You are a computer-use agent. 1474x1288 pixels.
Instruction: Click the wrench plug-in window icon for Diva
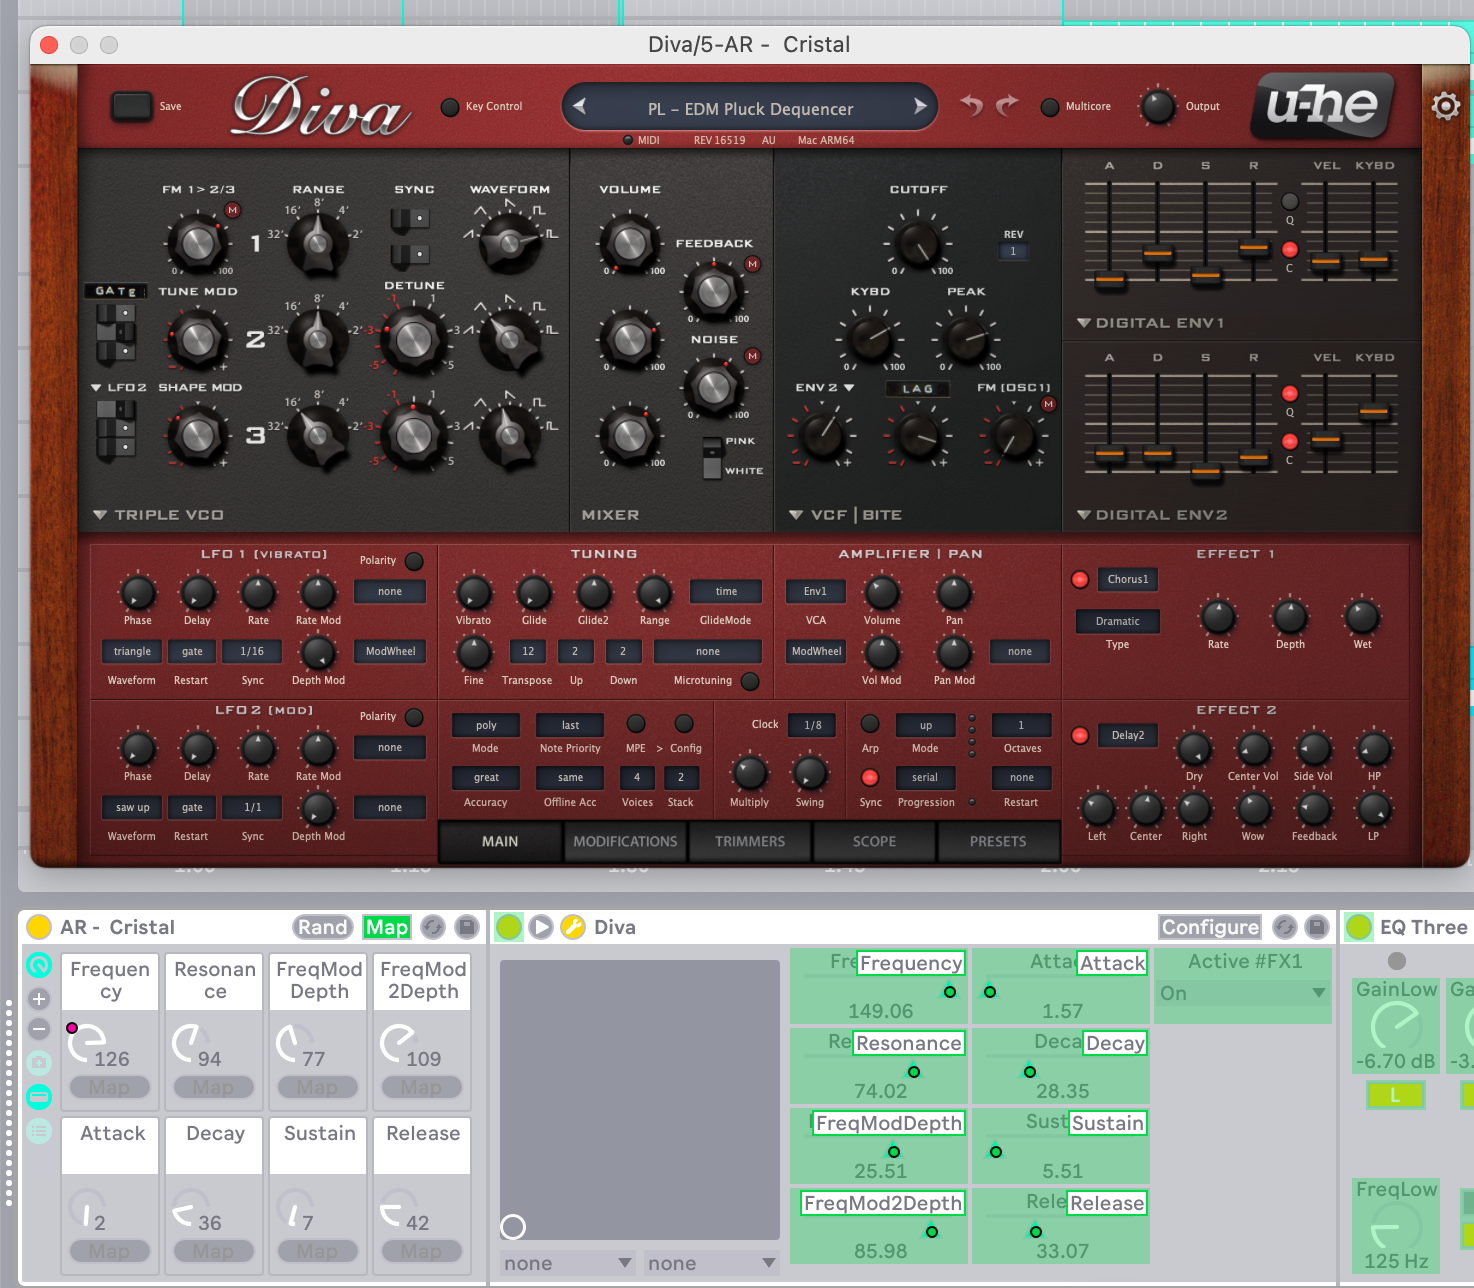(573, 927)
